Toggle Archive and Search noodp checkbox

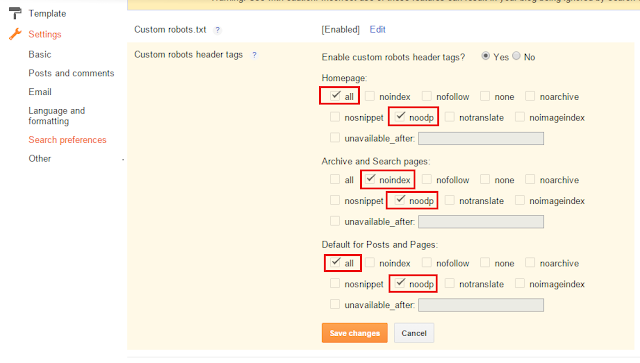[400, 200]
